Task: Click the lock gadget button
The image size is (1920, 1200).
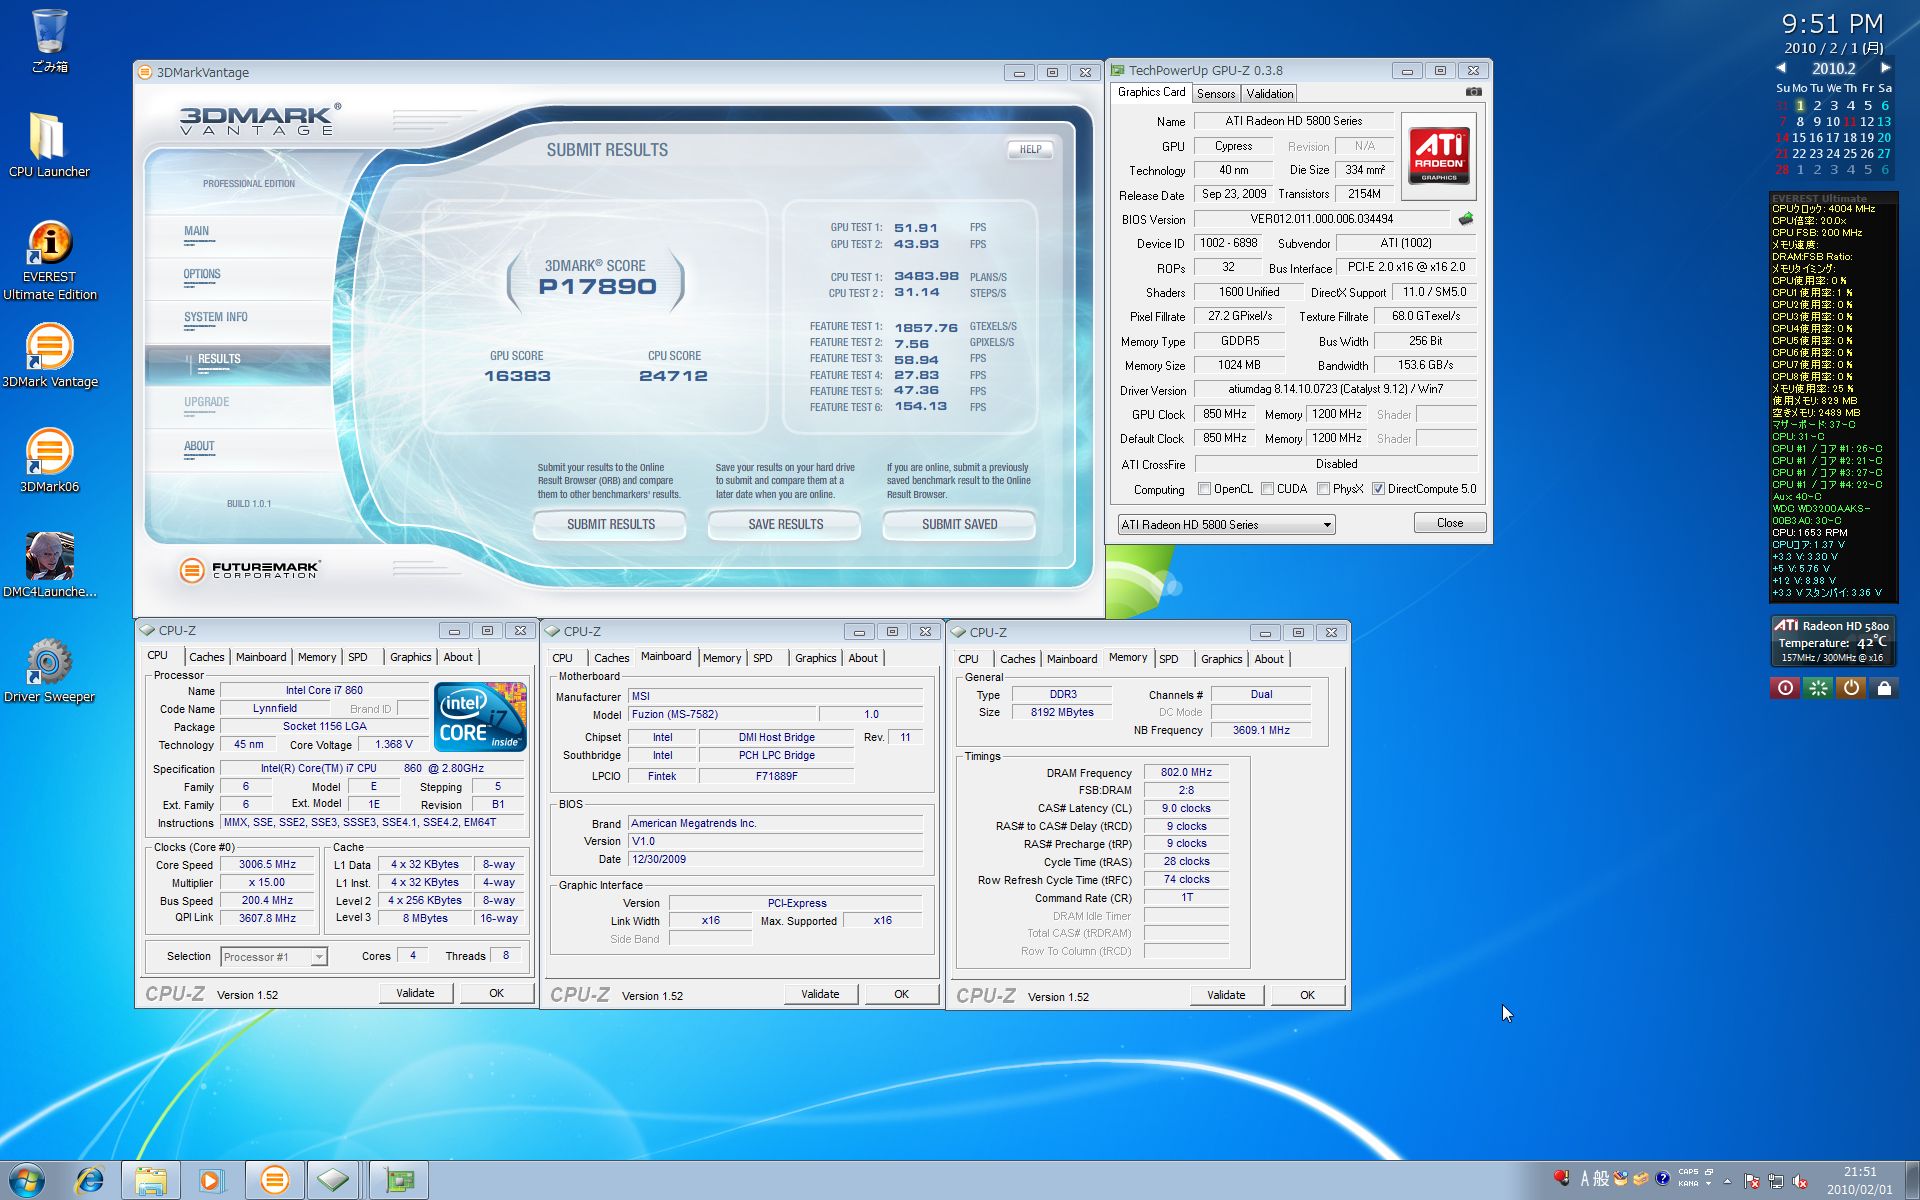Action: point(1884,688)
